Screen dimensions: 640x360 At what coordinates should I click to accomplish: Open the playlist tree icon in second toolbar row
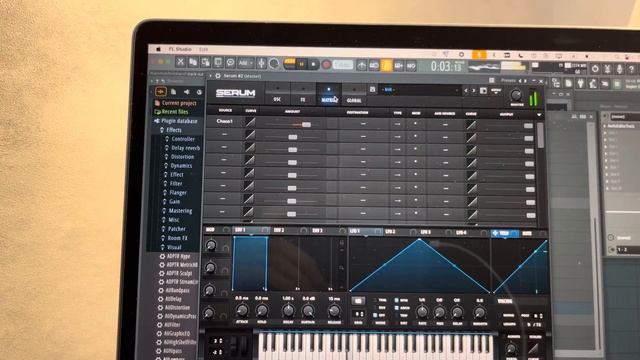click(556, 83)
